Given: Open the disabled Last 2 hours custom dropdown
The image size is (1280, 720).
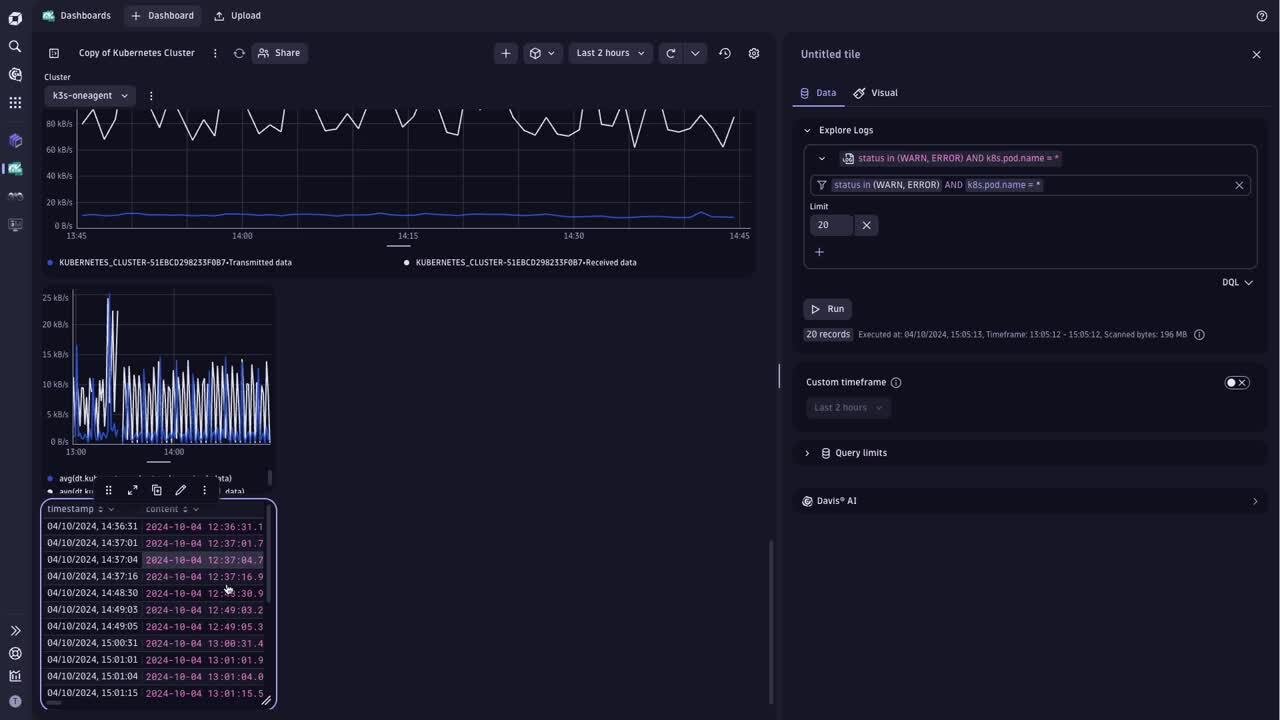Looking at the screenshot, I should click(x=848, y=407).
